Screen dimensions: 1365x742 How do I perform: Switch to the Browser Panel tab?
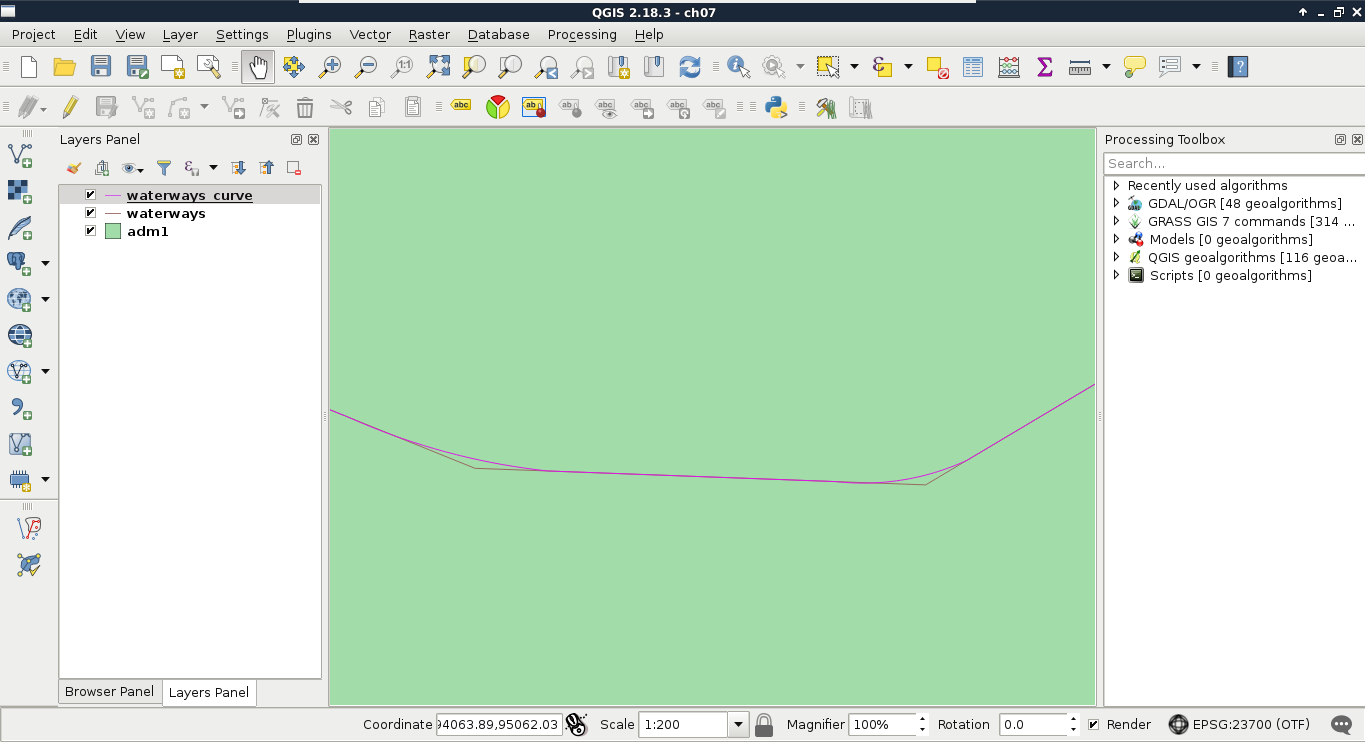tap(109, 691)
